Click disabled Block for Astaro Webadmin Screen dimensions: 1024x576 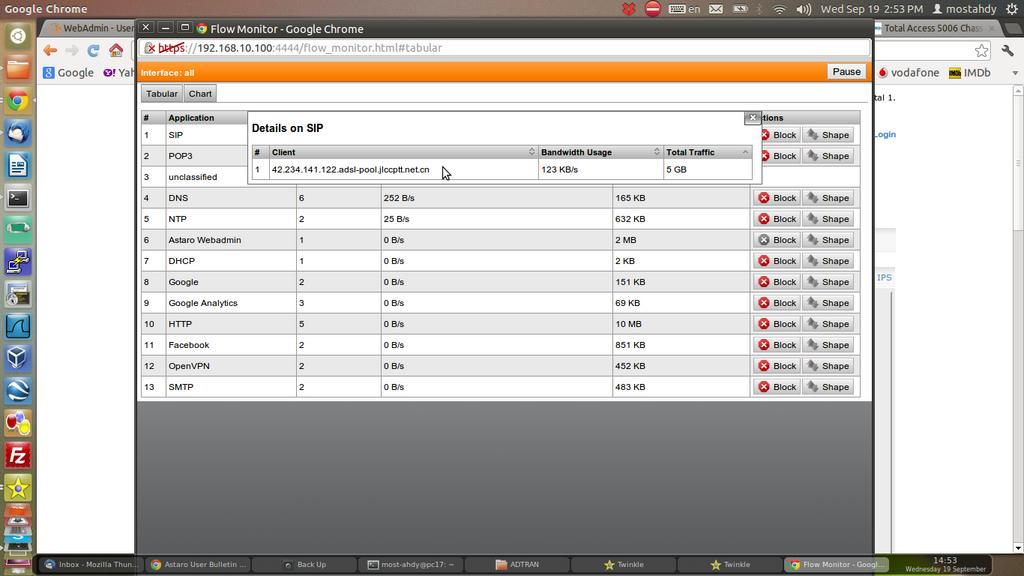tap(776, 240)
